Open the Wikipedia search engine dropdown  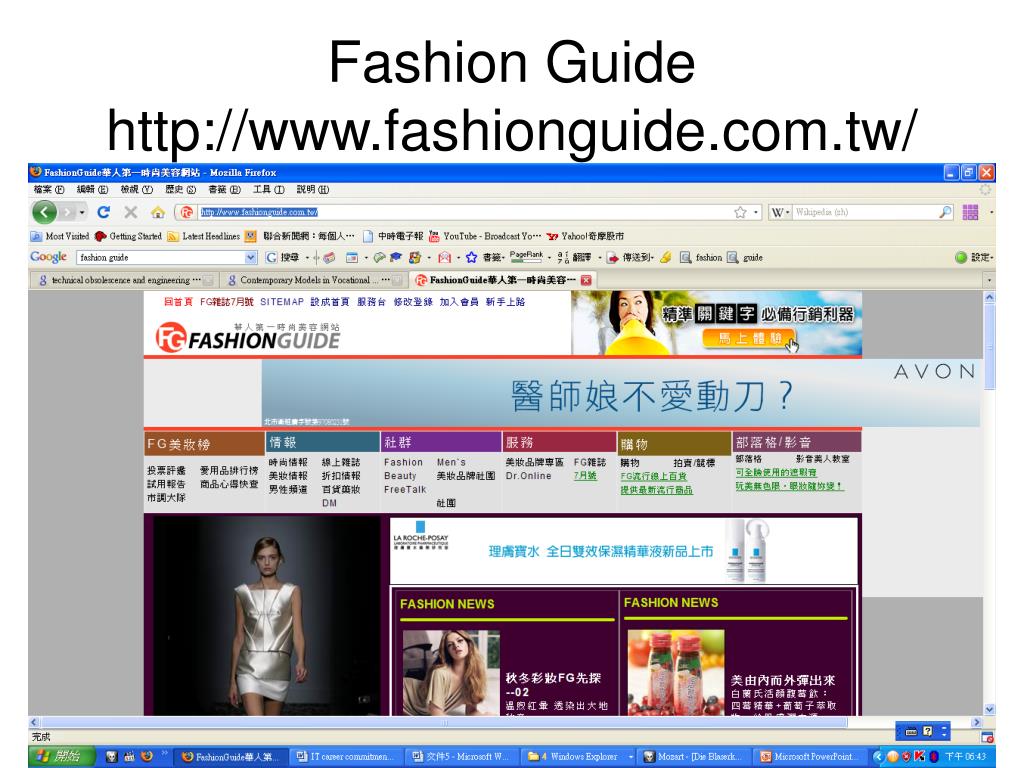point(780,212)
